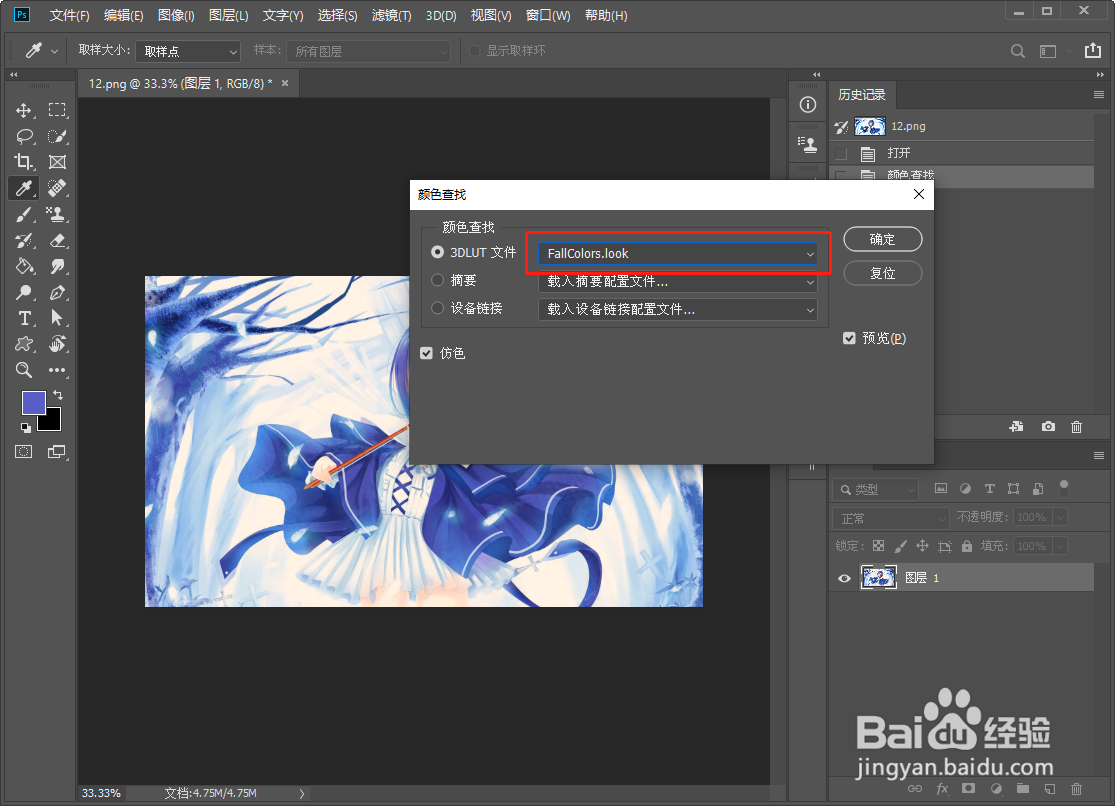Delete current history state trash icon
Screen dimensions: 1115x806
click(1077, 427)
